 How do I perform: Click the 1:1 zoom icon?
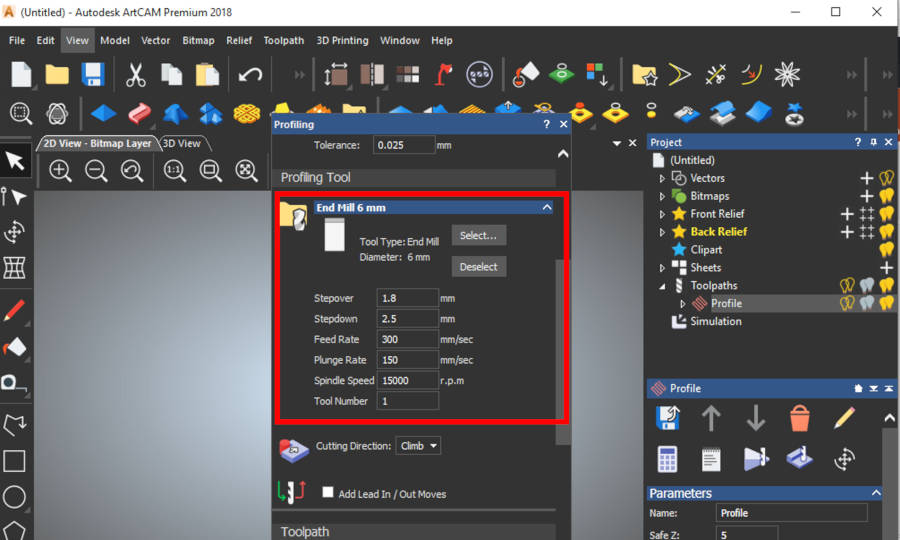[174, 171]
